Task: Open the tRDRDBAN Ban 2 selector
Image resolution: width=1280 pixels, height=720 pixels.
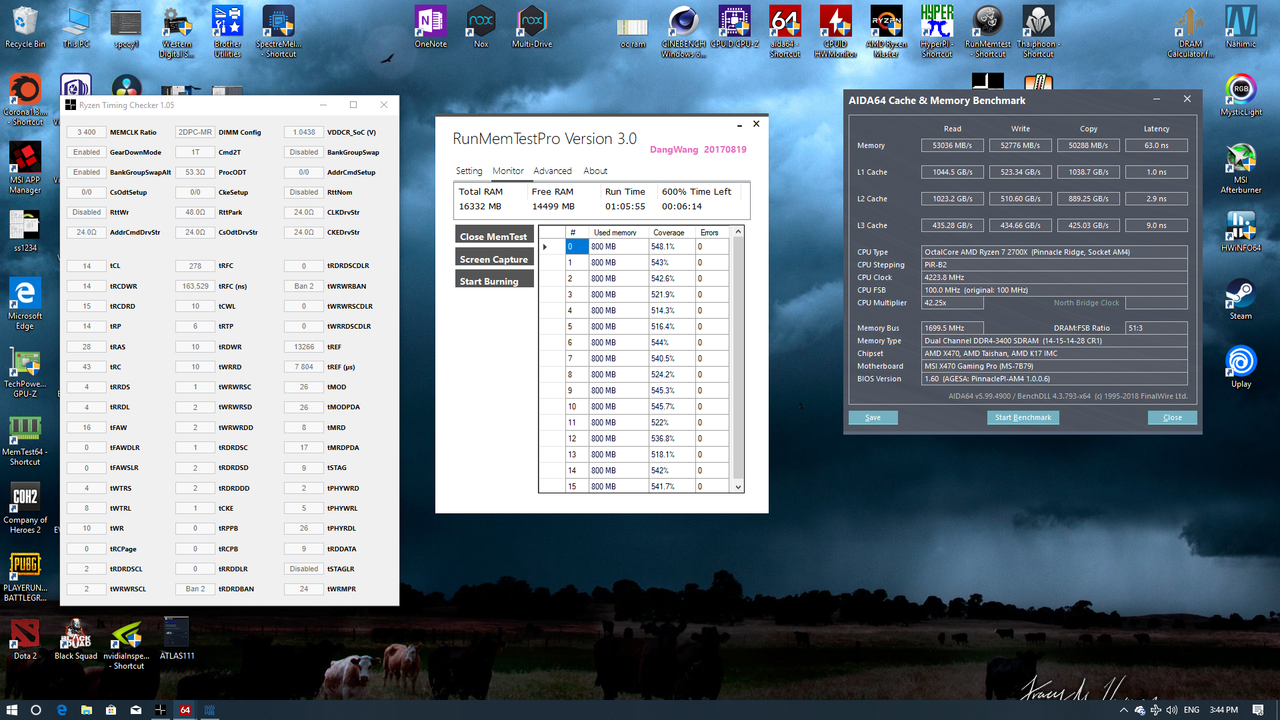Action: point(194,588)
